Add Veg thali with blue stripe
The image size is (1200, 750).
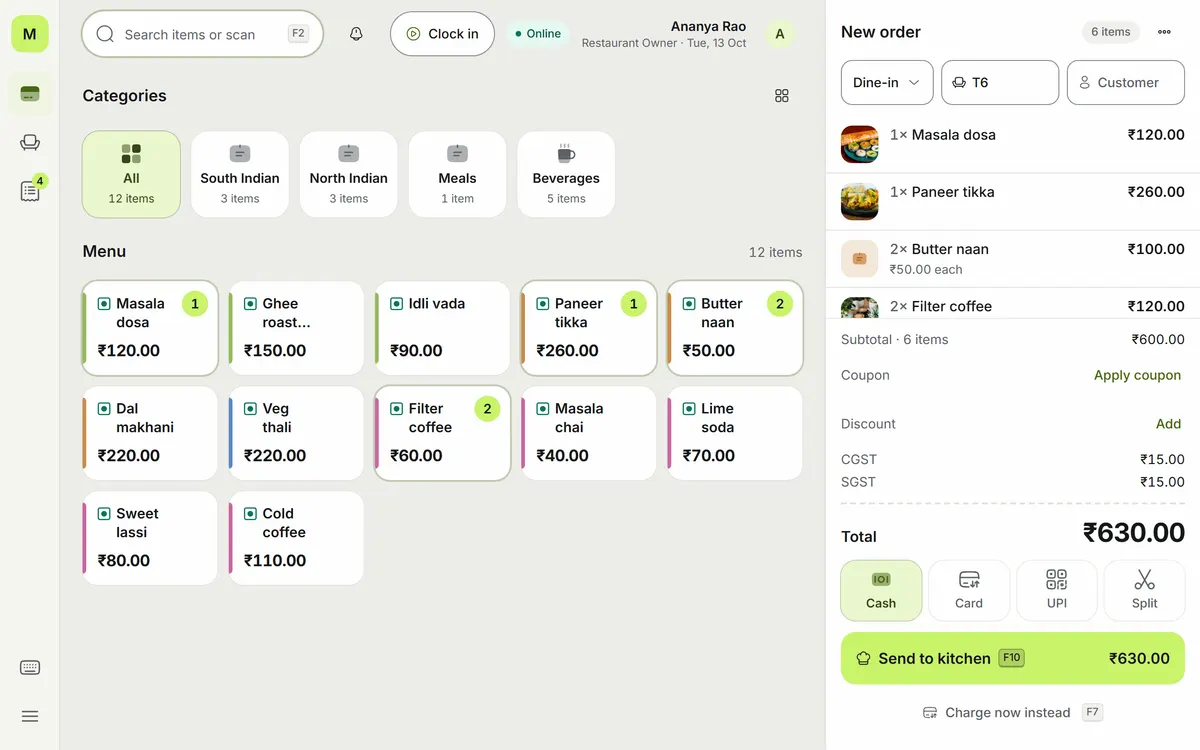296,433
